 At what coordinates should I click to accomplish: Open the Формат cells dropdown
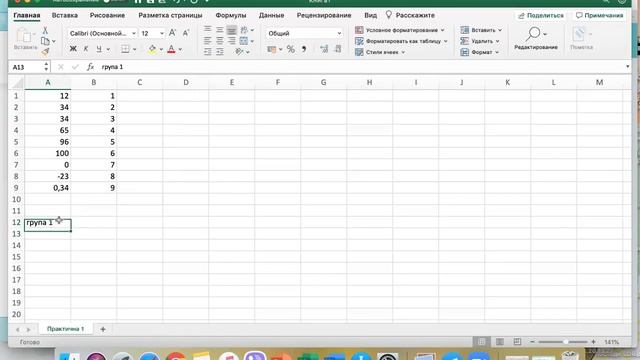pos(480,52)
